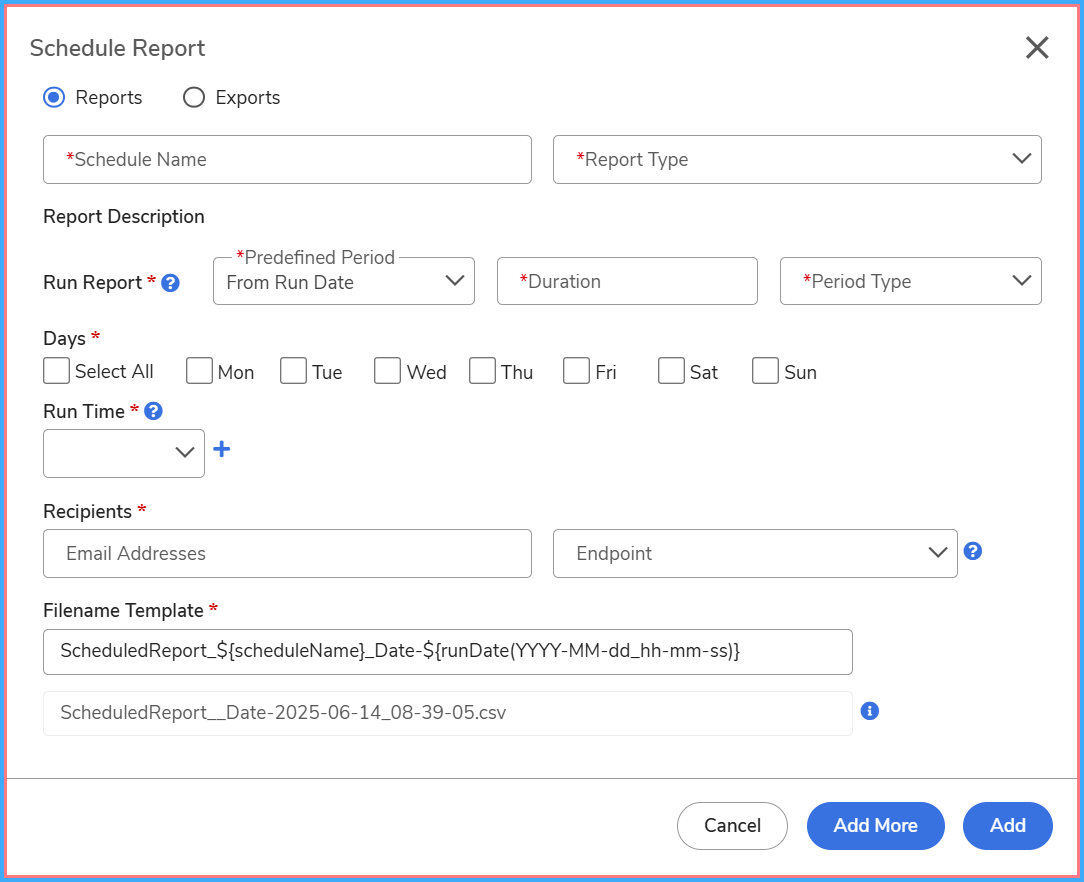The image size is (1084, 882).
Task: Click the Schedule Report dialog title
Action: coord(118,48)
